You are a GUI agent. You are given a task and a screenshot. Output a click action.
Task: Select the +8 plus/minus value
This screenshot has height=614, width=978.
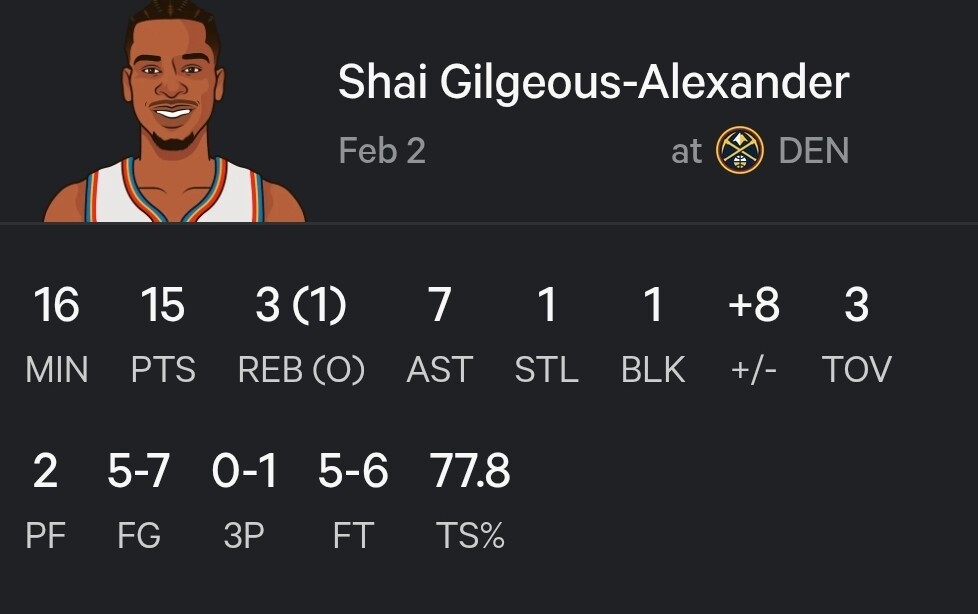click(754, 305)
